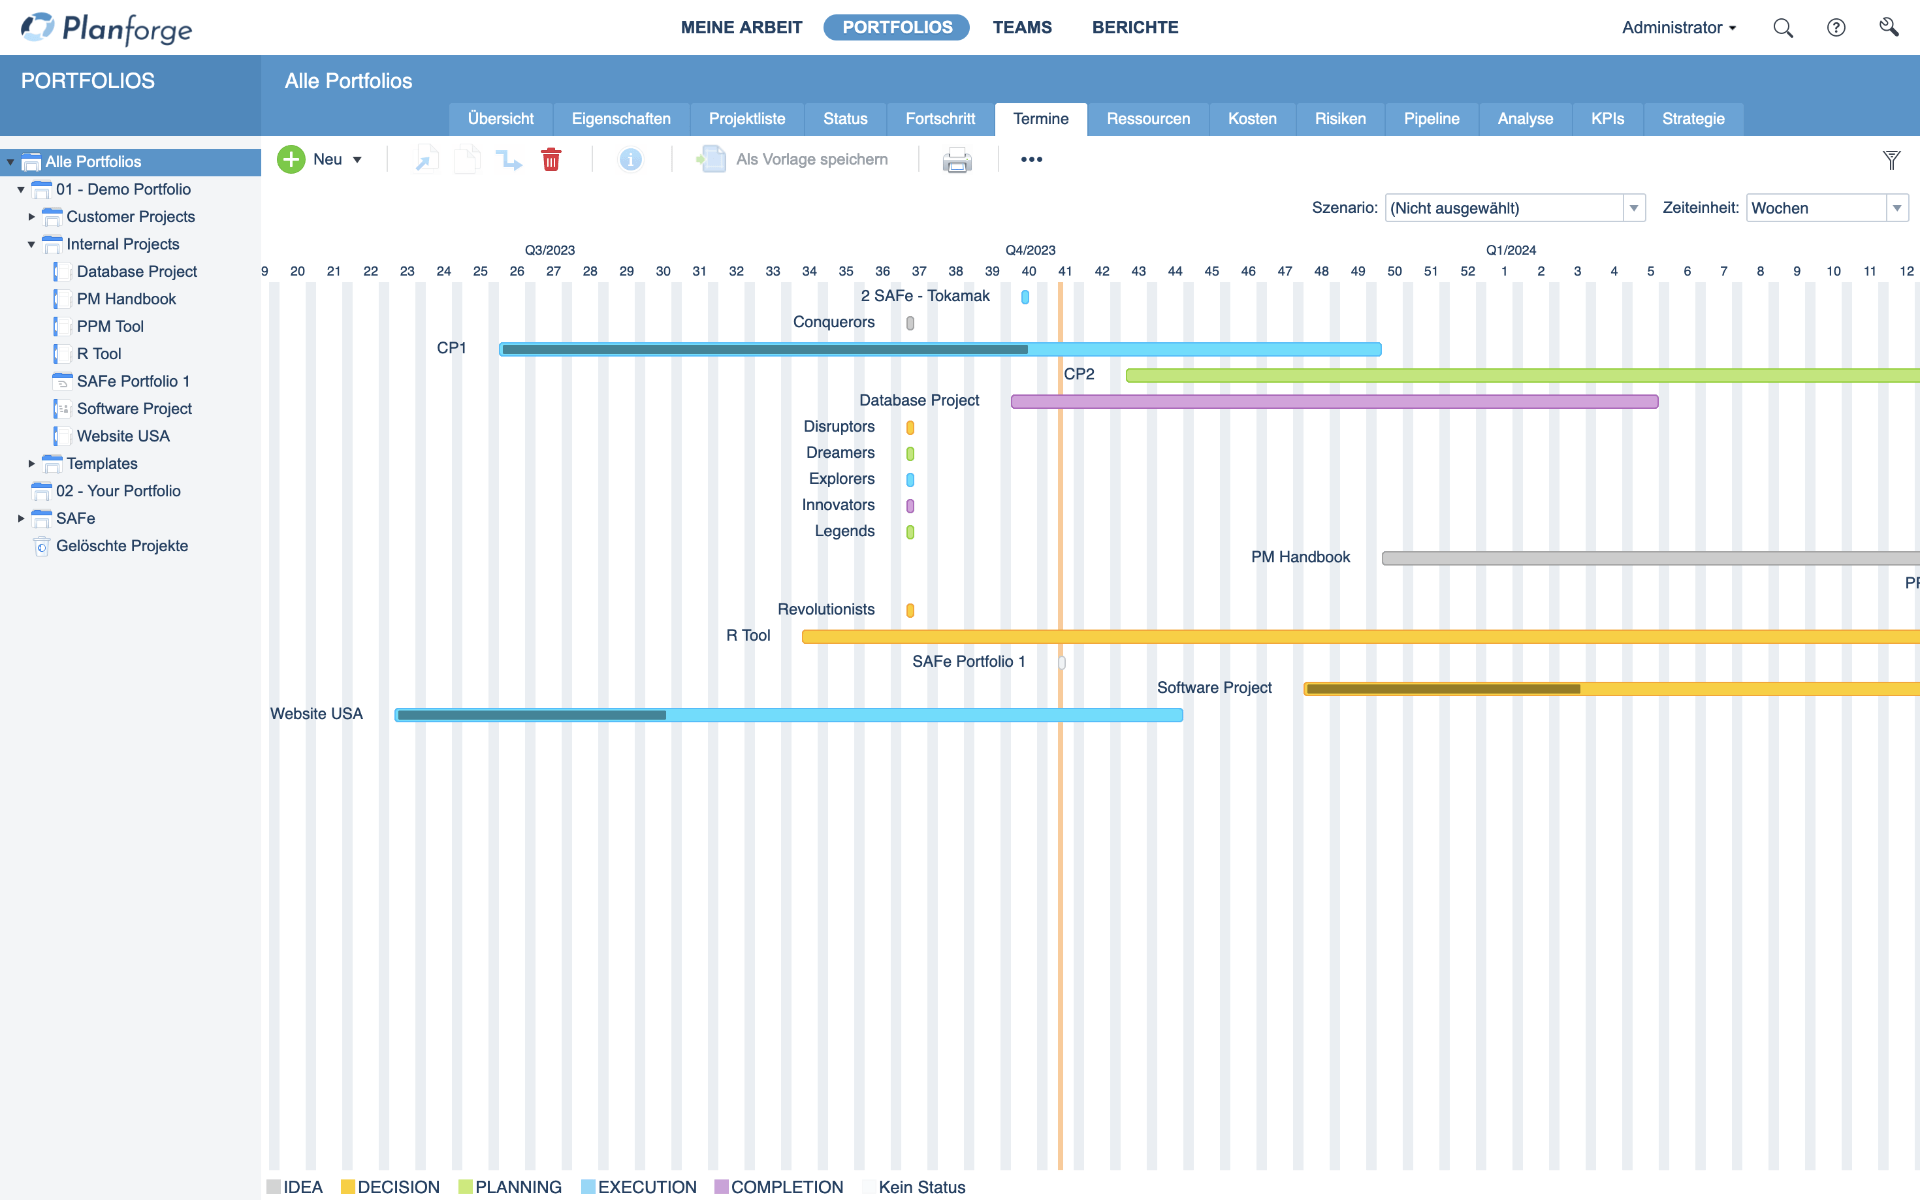Viewport: 1920px width, 1200px height.
Task: Click the SAFe Portfolio 1 tree icon
Action: [62, 381]
